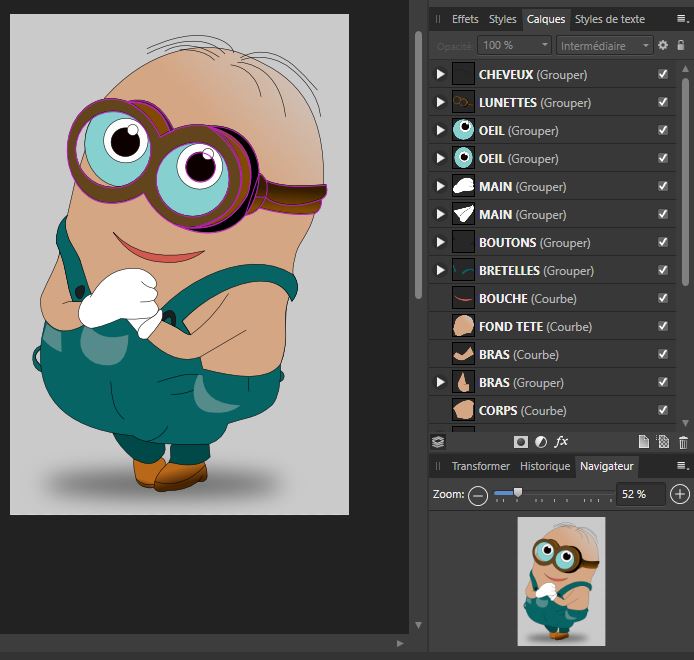This screenshot has height=660, width=694.
Task: Expand the first OEIL group
Action: click(440, 130)
